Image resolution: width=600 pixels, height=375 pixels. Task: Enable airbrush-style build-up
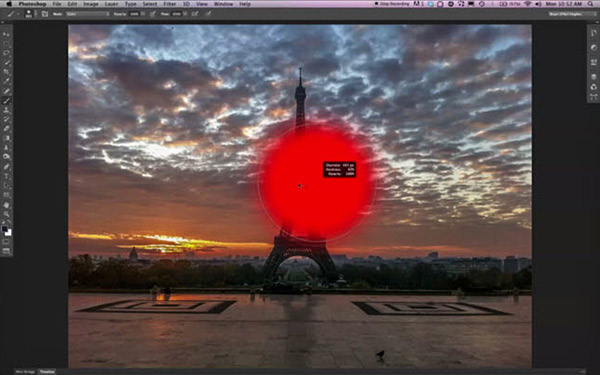click(195, 14)
